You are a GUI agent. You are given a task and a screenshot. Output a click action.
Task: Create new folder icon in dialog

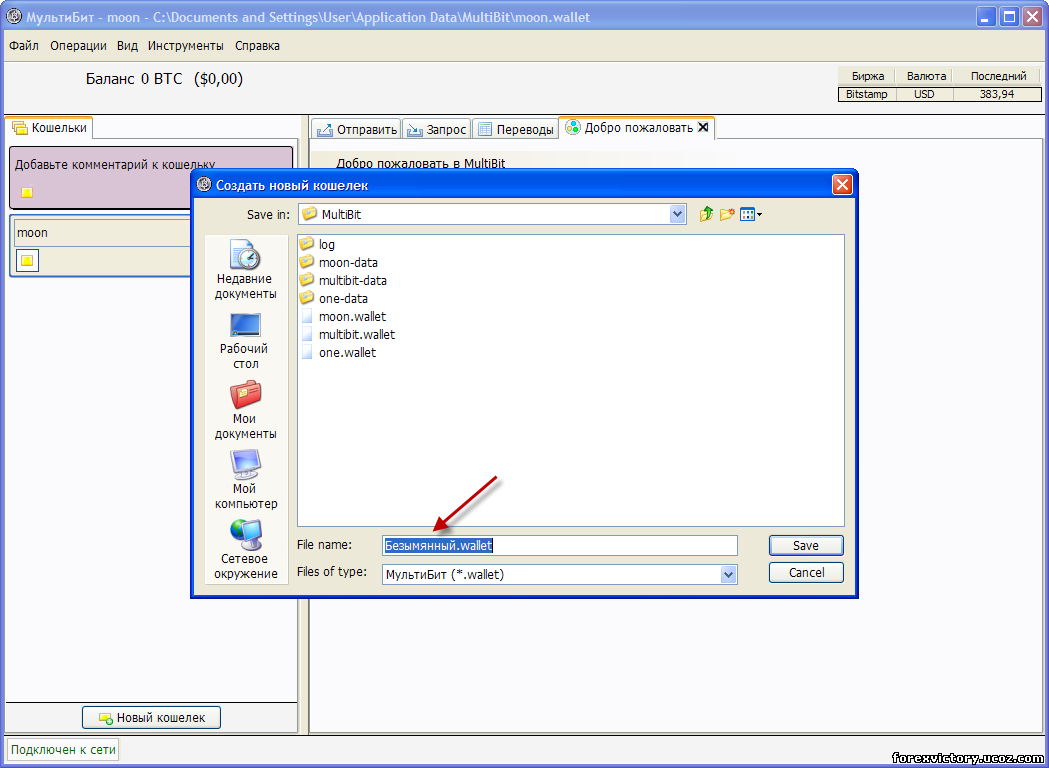[x=727, y=214]
